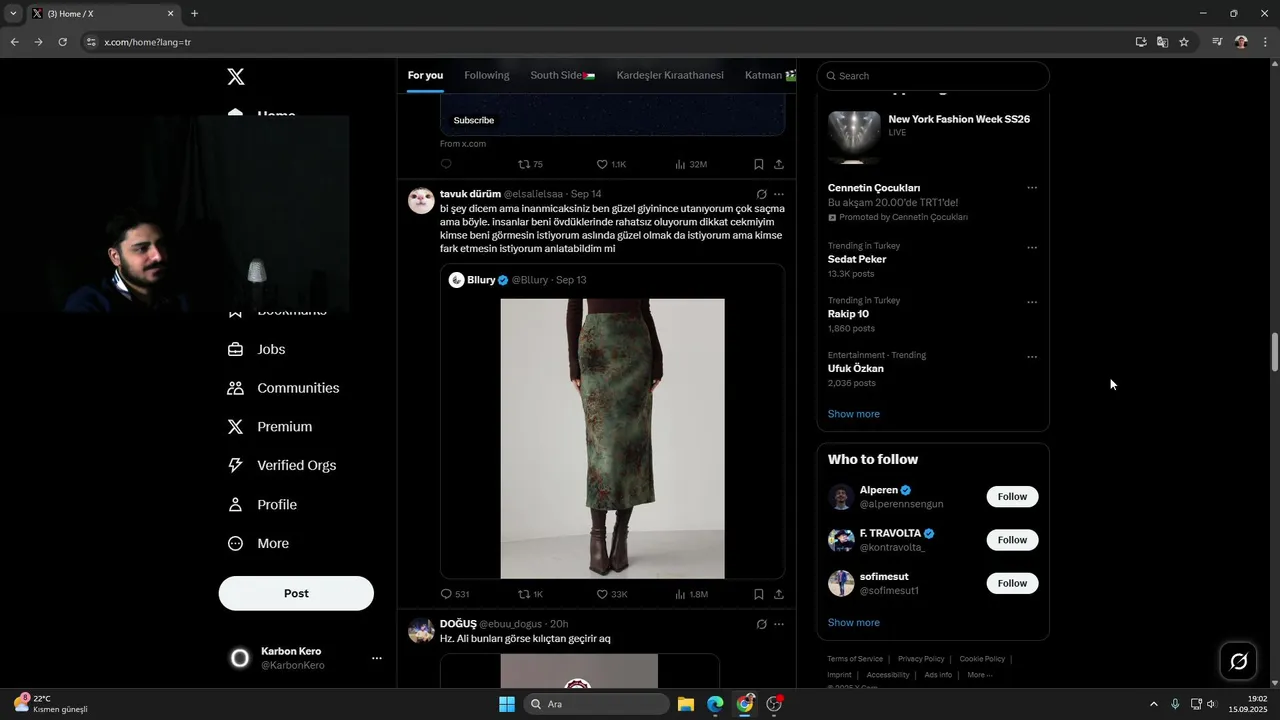
Task: Switch to the Following tab
Action: 487,75
